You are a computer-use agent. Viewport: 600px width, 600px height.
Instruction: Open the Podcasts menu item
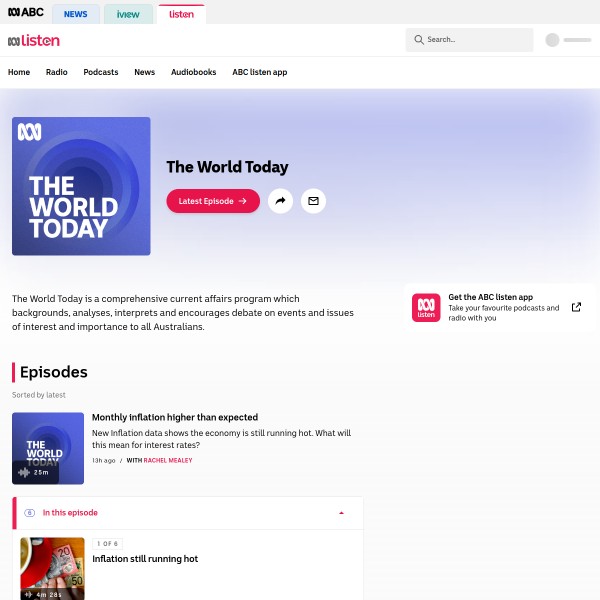pos(101,72)
